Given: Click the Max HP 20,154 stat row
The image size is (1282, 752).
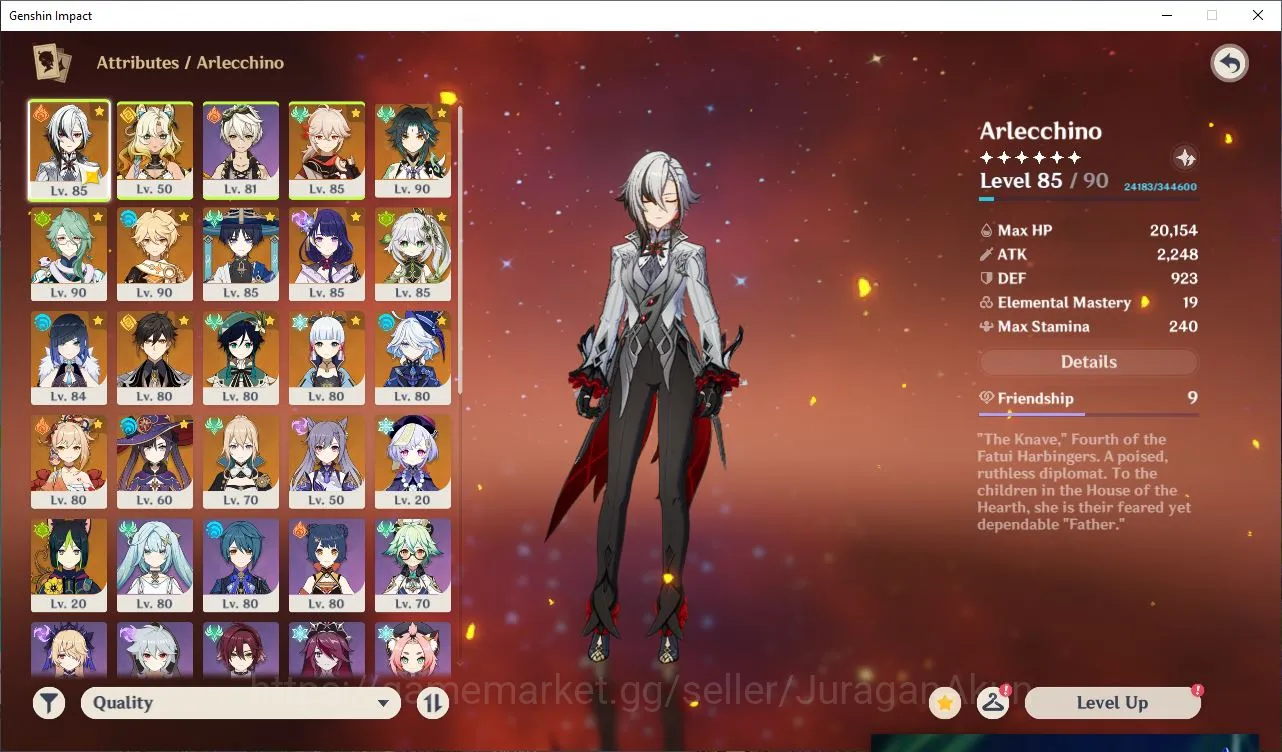Looking at the screenshot, I should point(1088,230).
